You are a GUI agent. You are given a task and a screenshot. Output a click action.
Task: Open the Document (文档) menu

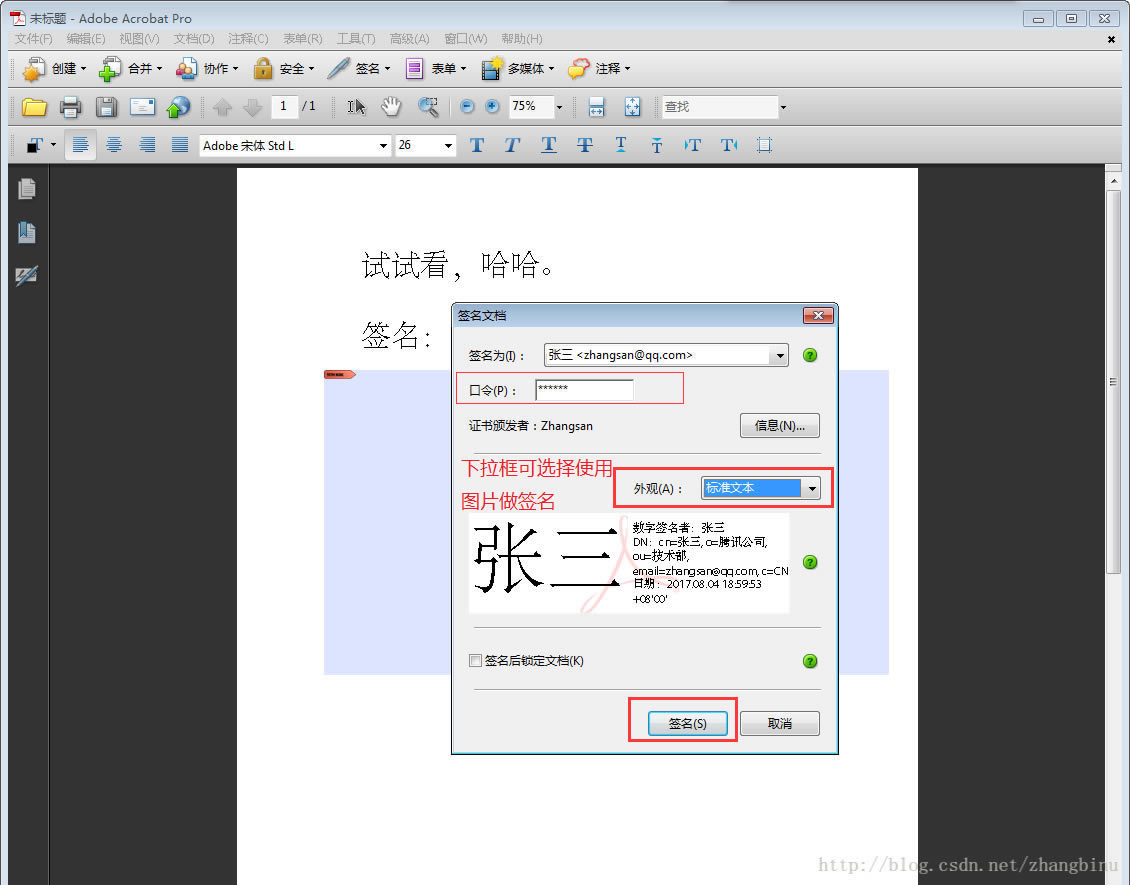pos(194,39)
